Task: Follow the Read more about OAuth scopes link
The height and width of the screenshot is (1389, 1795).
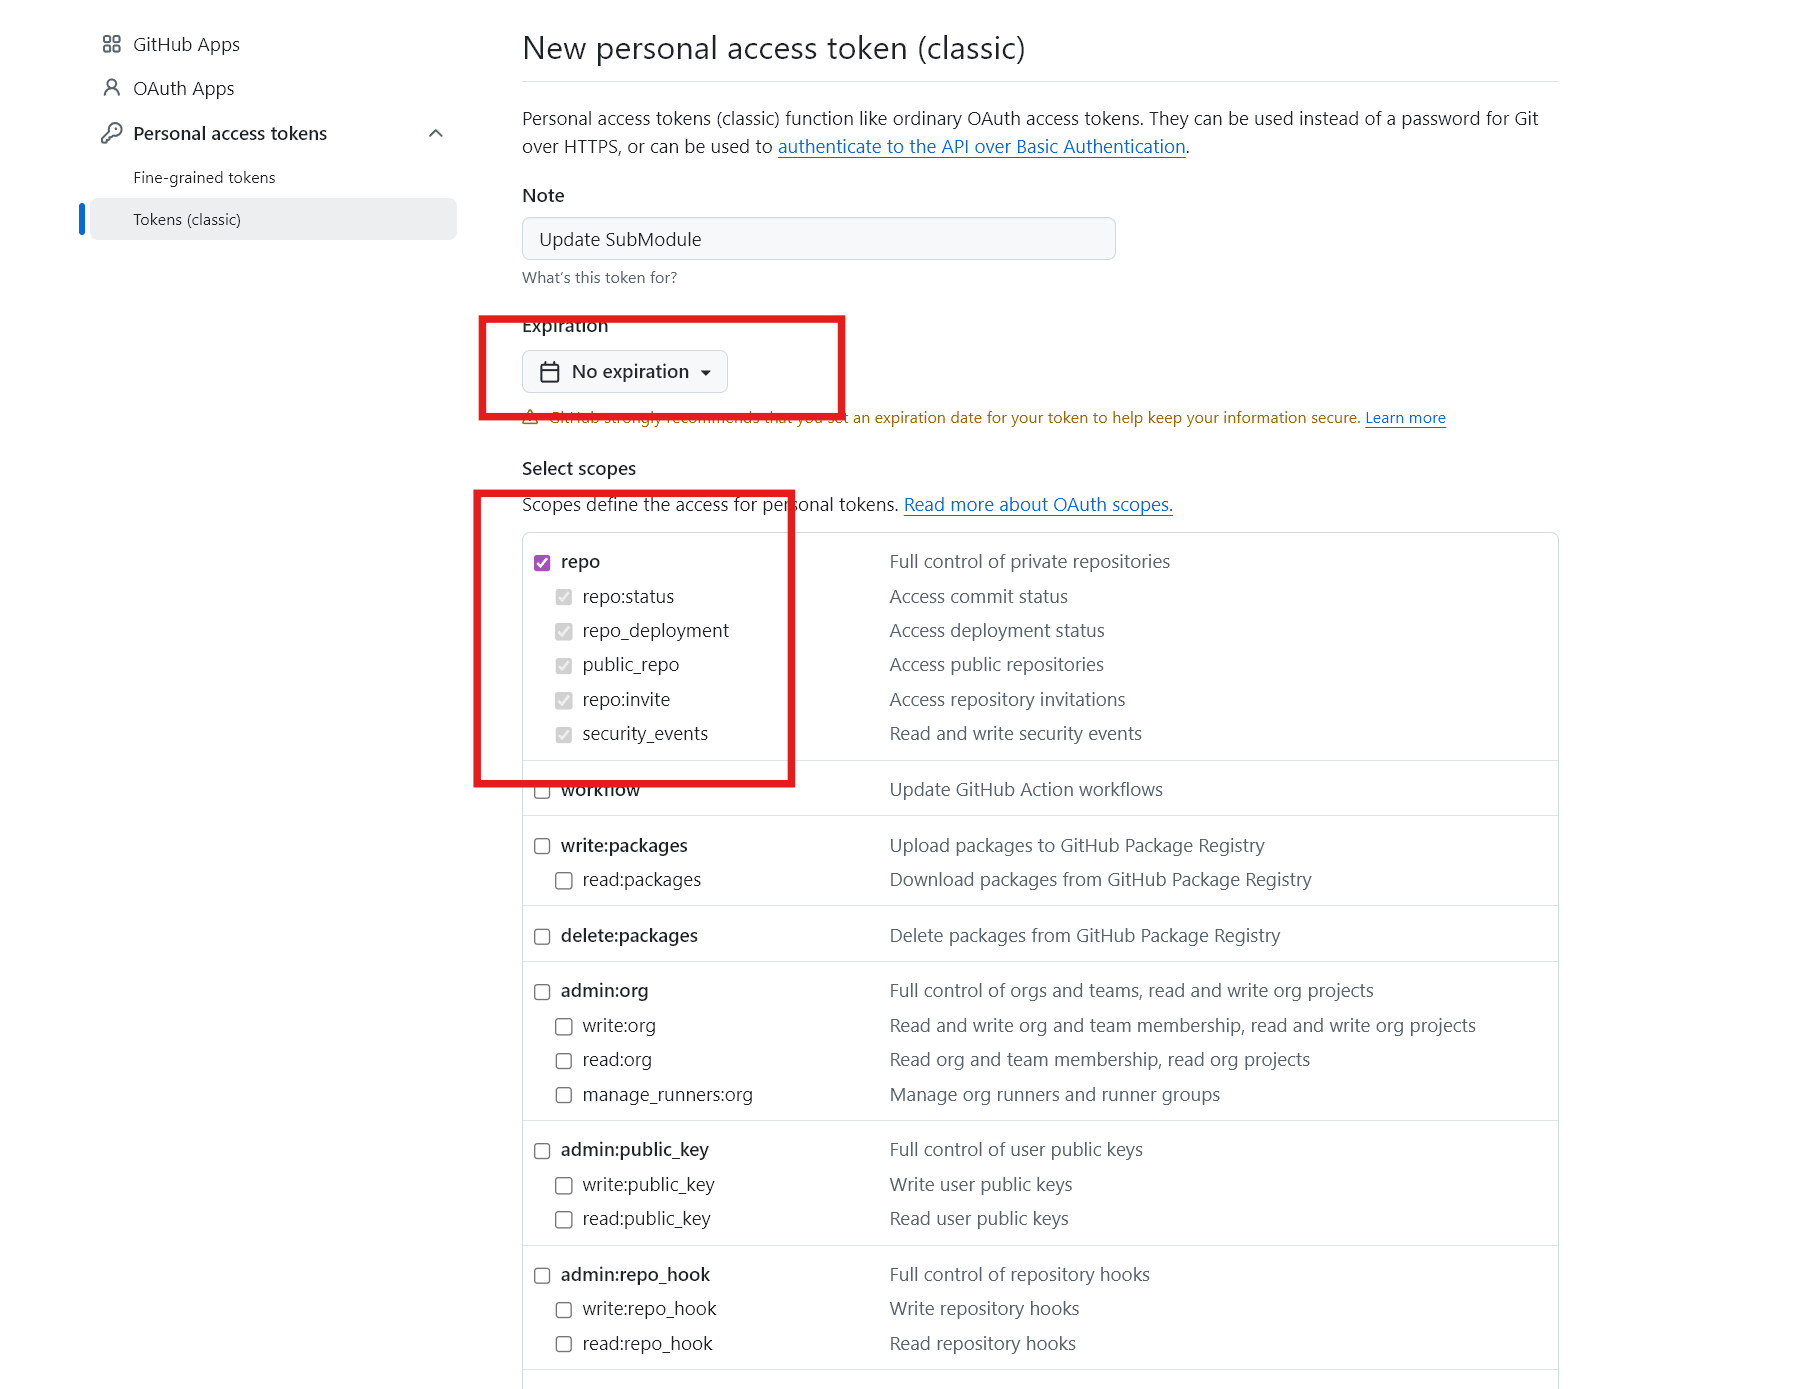Action: click(1038, 505)
